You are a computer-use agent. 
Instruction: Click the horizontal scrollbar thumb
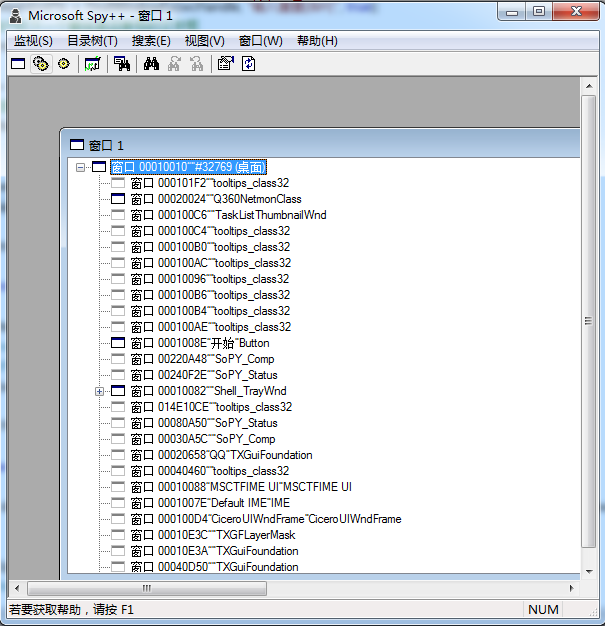147,588
